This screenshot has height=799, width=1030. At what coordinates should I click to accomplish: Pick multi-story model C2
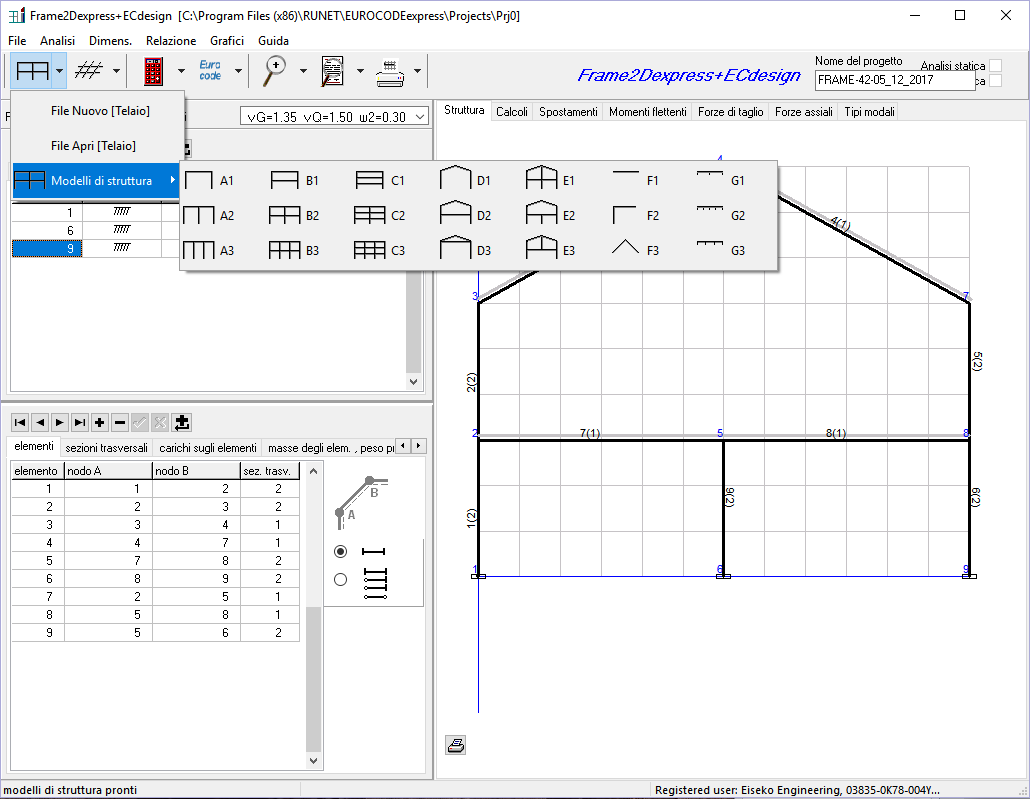click(380, 216)
